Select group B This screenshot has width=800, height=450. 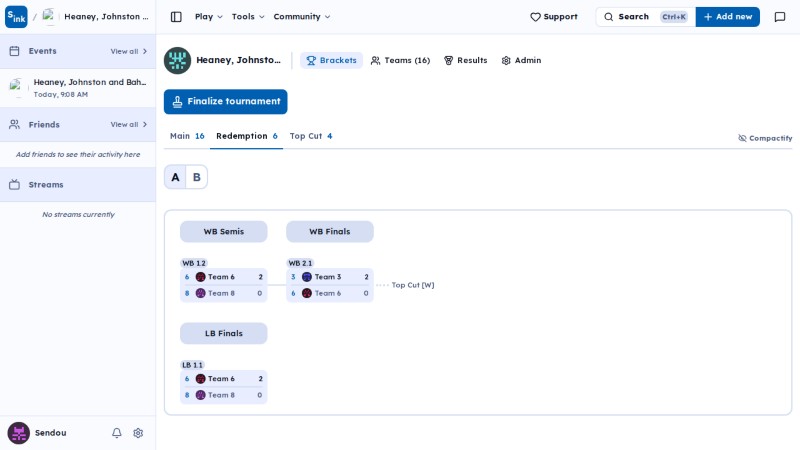tap(196, 177)
